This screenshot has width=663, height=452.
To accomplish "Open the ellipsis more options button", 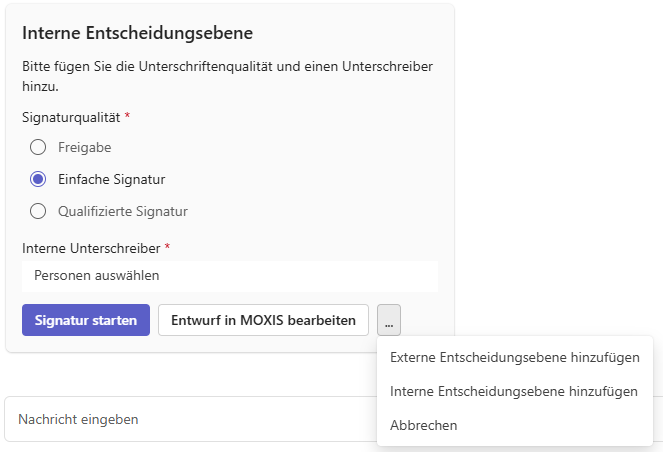I will click(389, 321).
